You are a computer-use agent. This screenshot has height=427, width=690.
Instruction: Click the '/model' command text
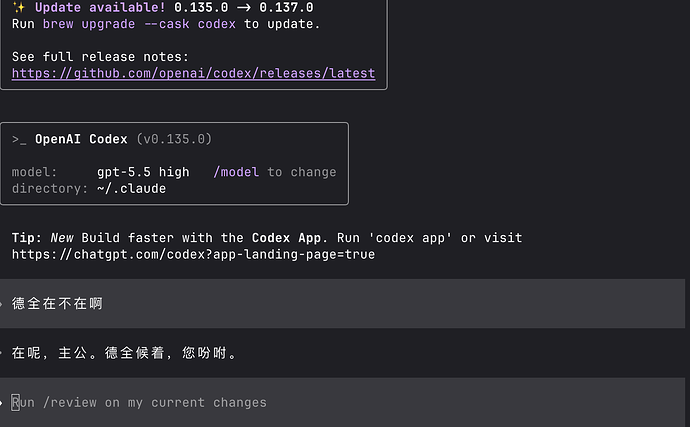point(236,172)
